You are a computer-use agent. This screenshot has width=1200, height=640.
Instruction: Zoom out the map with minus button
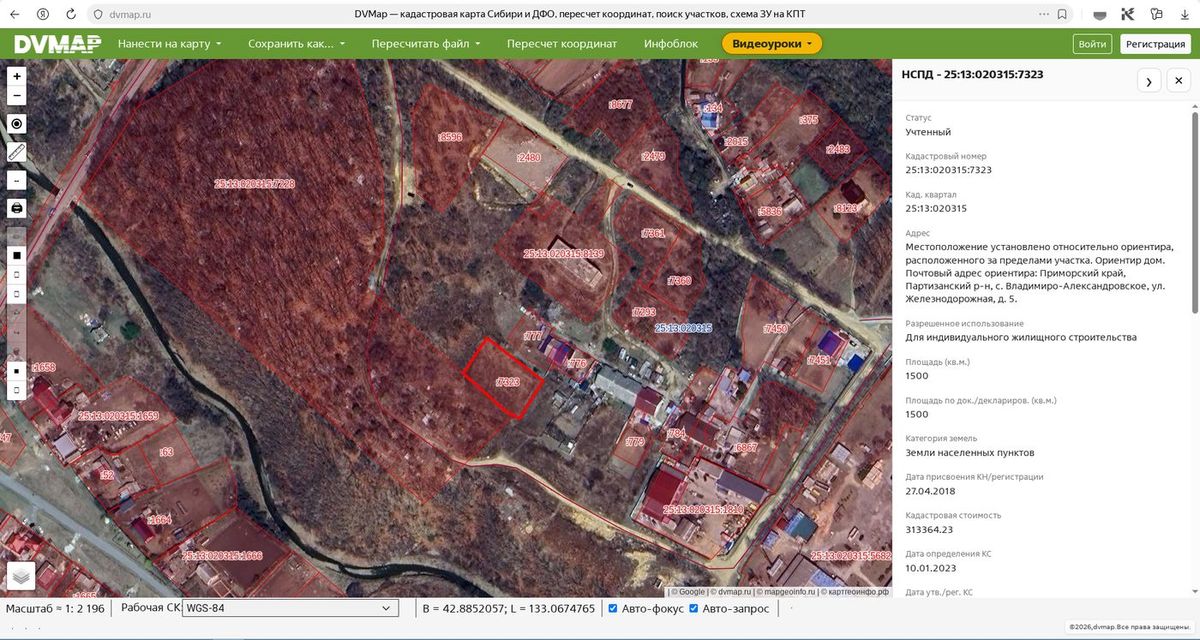pos(16,96)
